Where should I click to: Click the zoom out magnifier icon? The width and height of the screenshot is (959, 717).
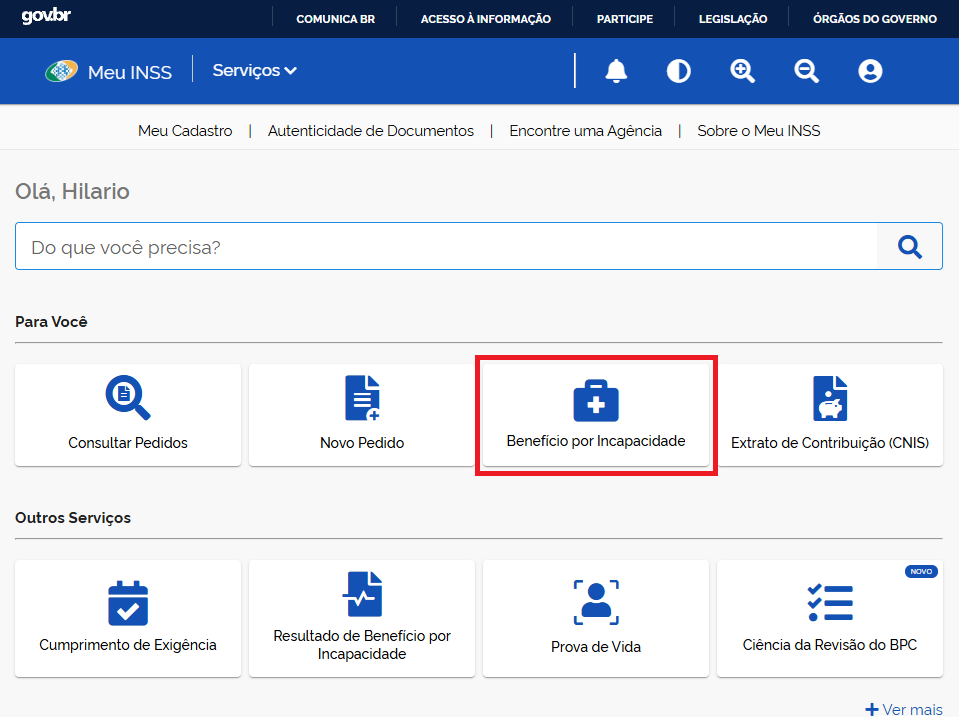[806, 71]
